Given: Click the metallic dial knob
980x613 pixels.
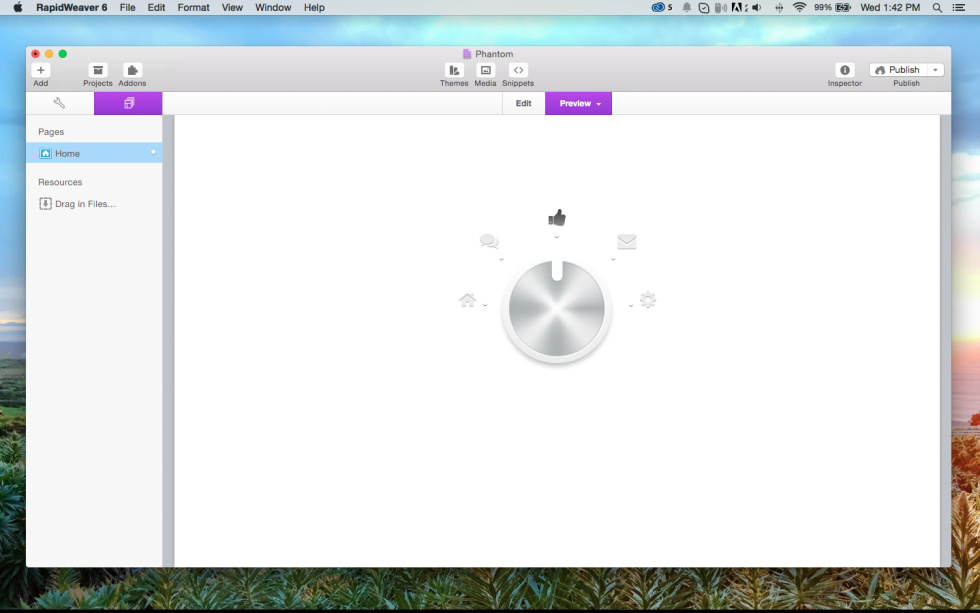Looking at the screenshot, I should coord(557,309).
